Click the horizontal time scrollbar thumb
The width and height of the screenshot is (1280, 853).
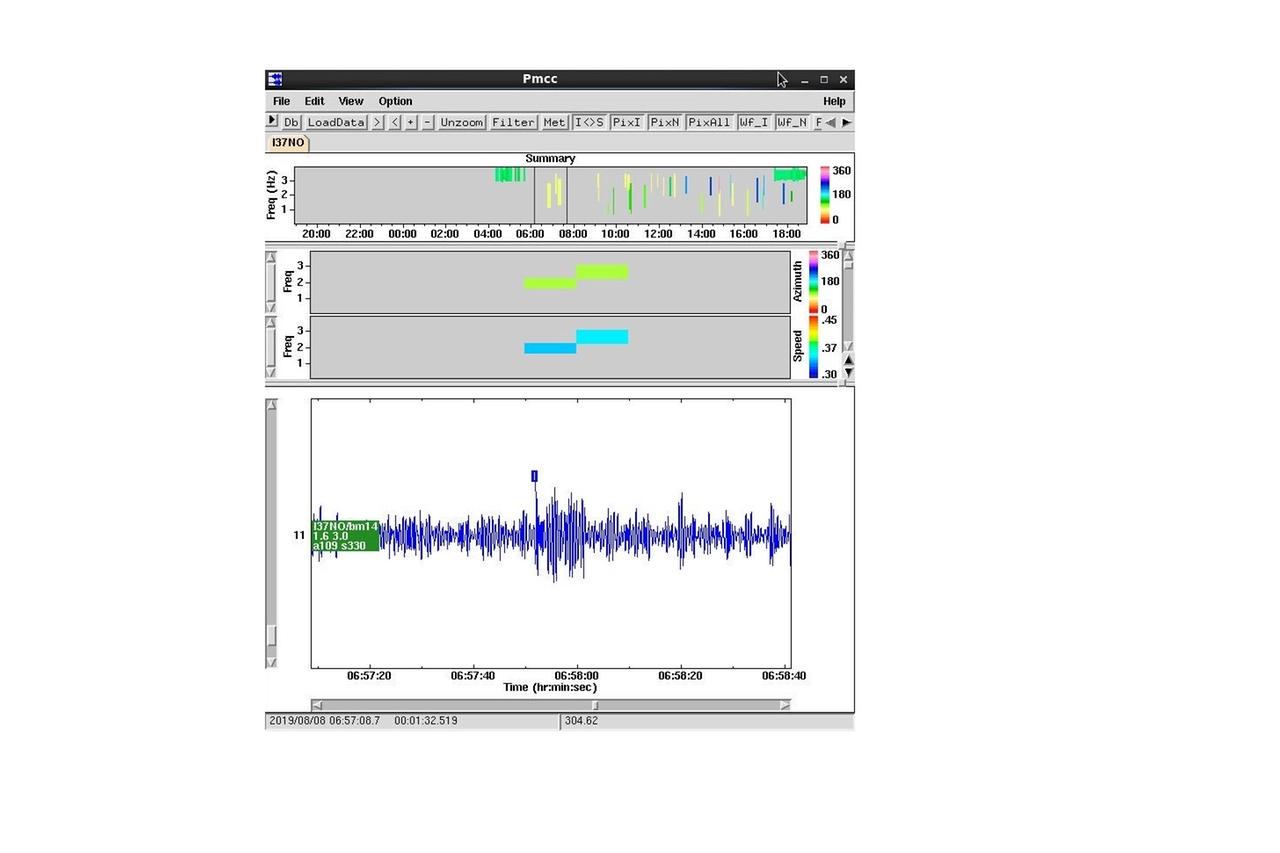click(596, 705)
